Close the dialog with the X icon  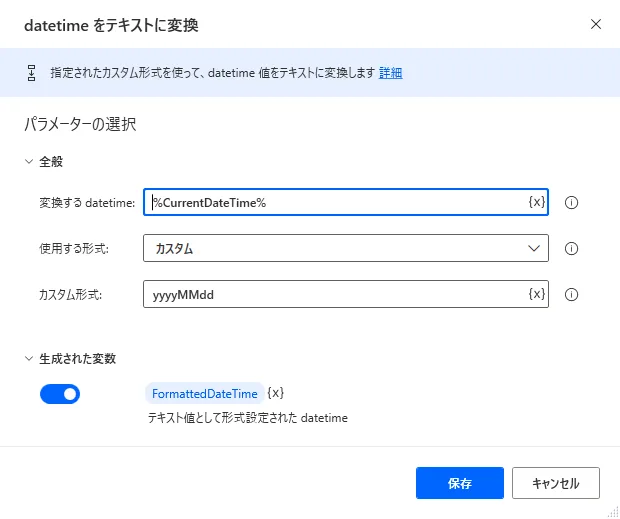(596, 23)
